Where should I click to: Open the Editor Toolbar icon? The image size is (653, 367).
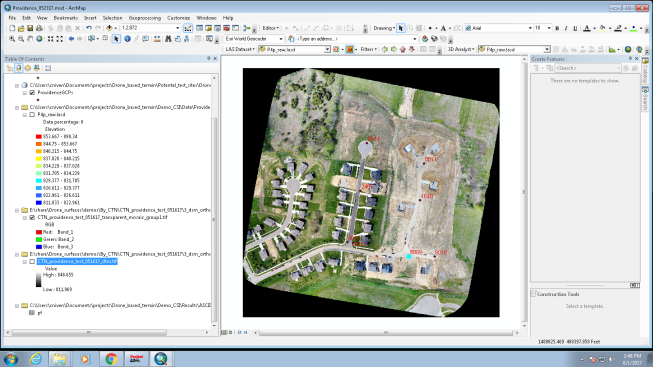coord(188,28)
